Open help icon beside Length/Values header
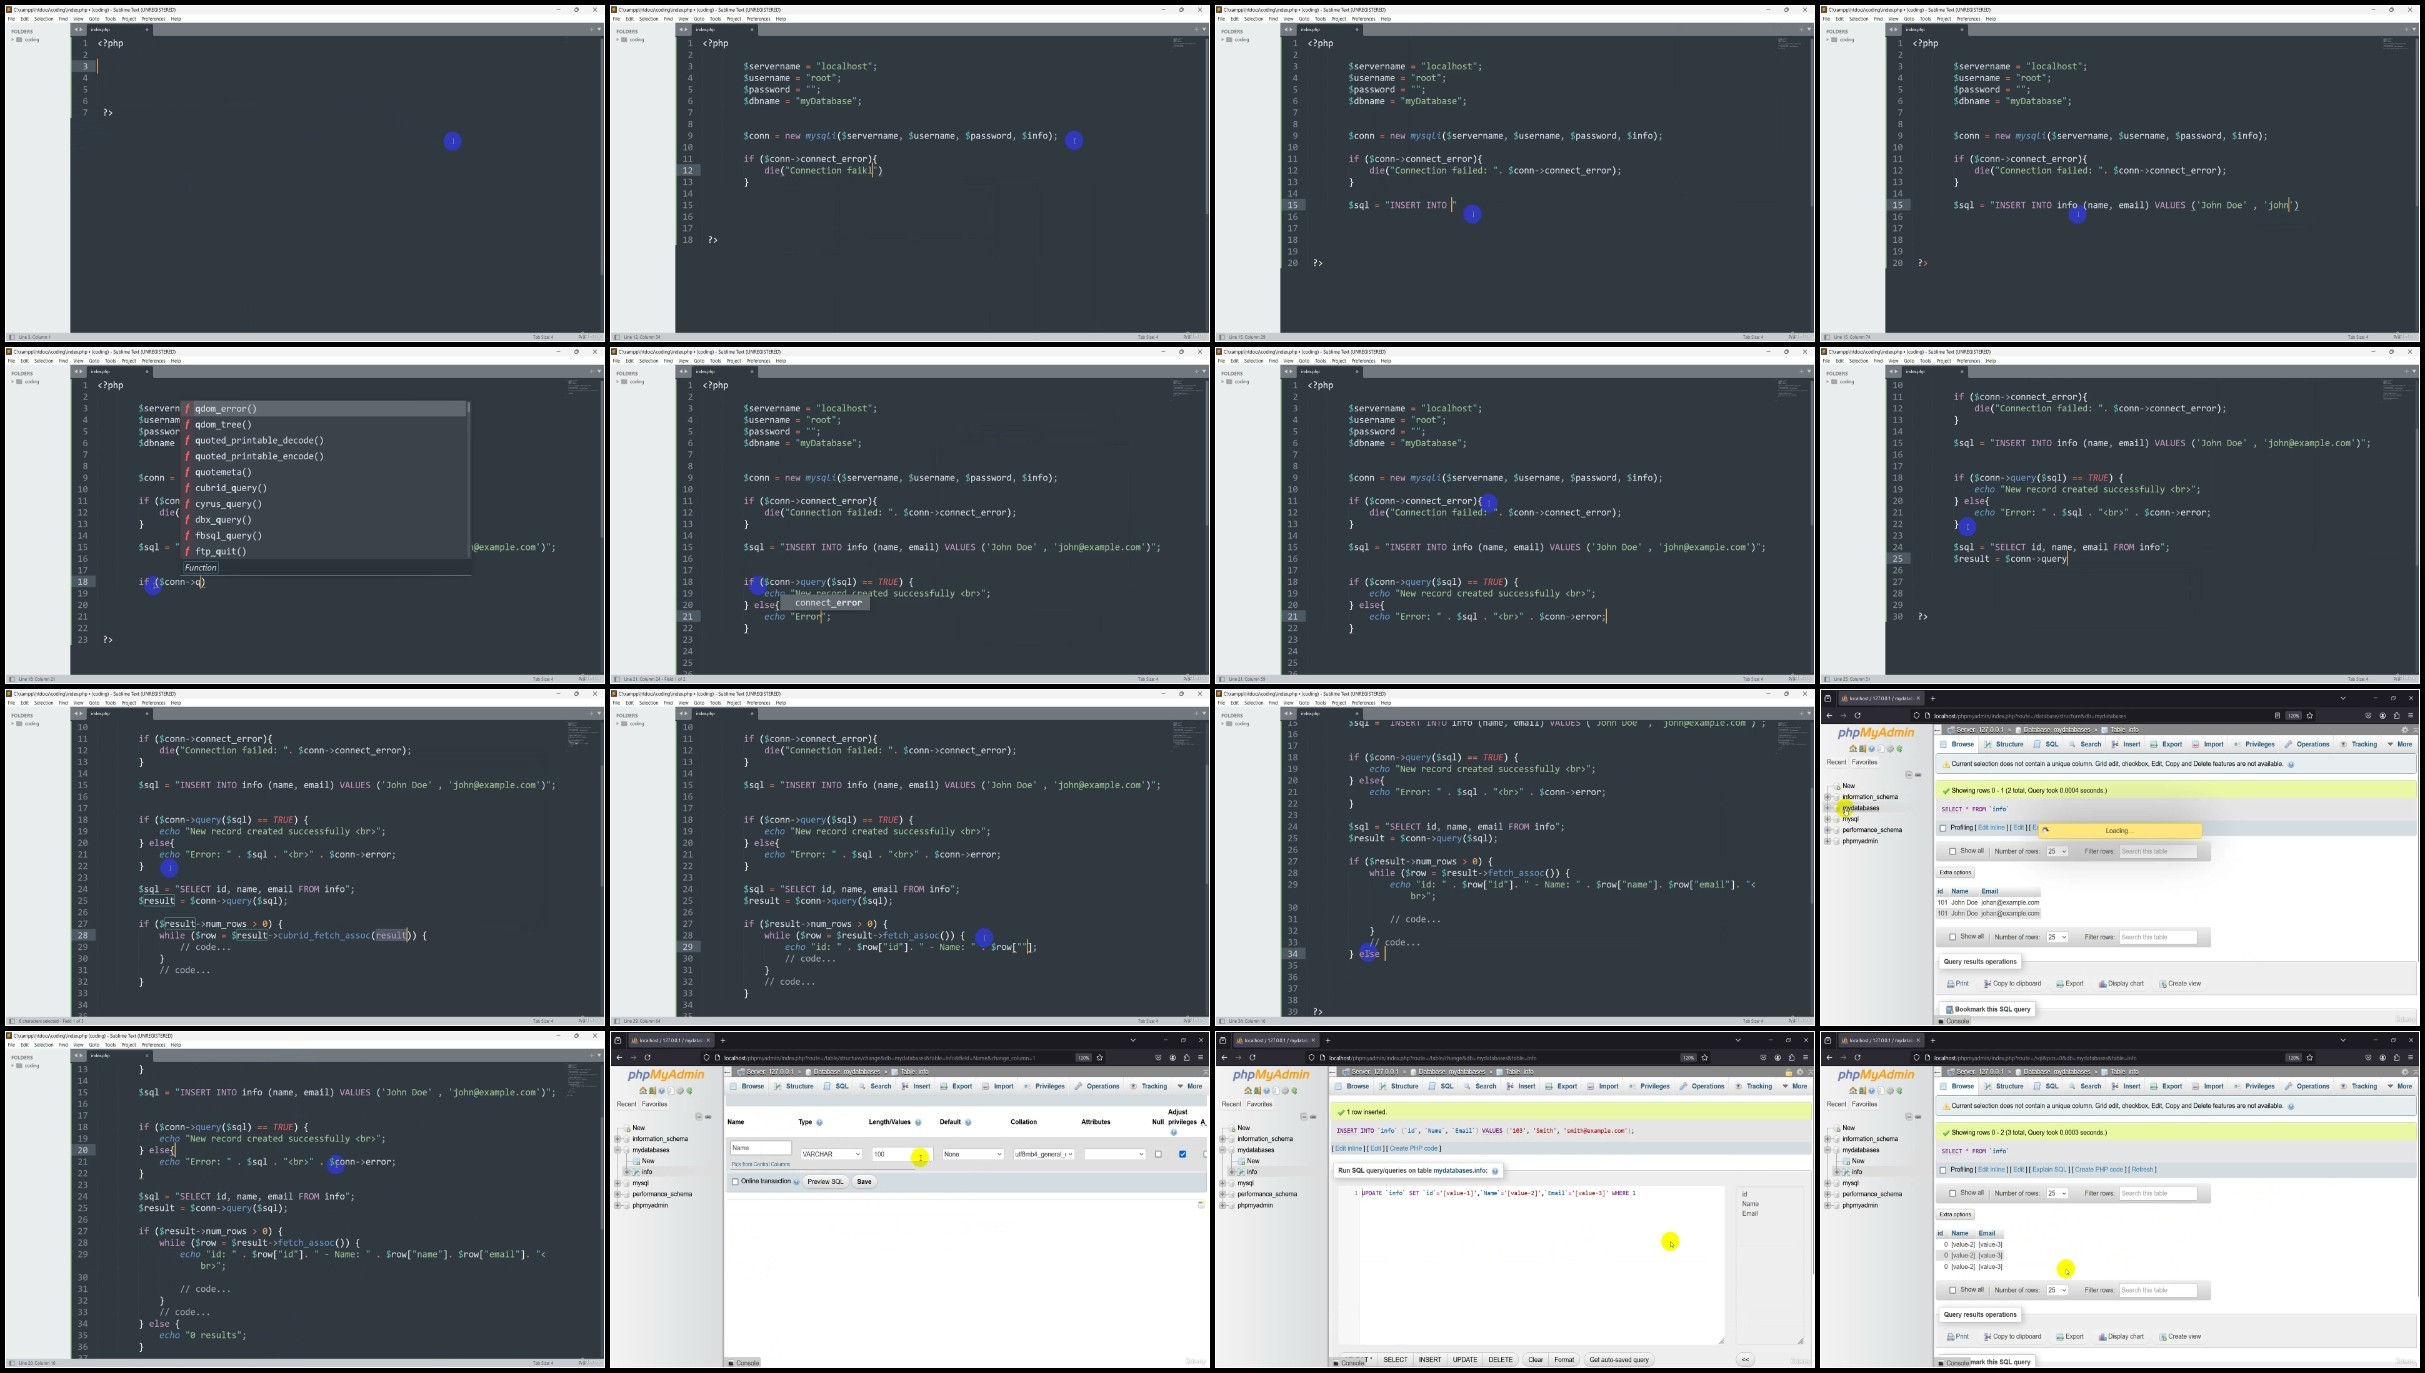This screenshot has width=2425, height=1373. pyautogui.click(x=918, y=1123)
